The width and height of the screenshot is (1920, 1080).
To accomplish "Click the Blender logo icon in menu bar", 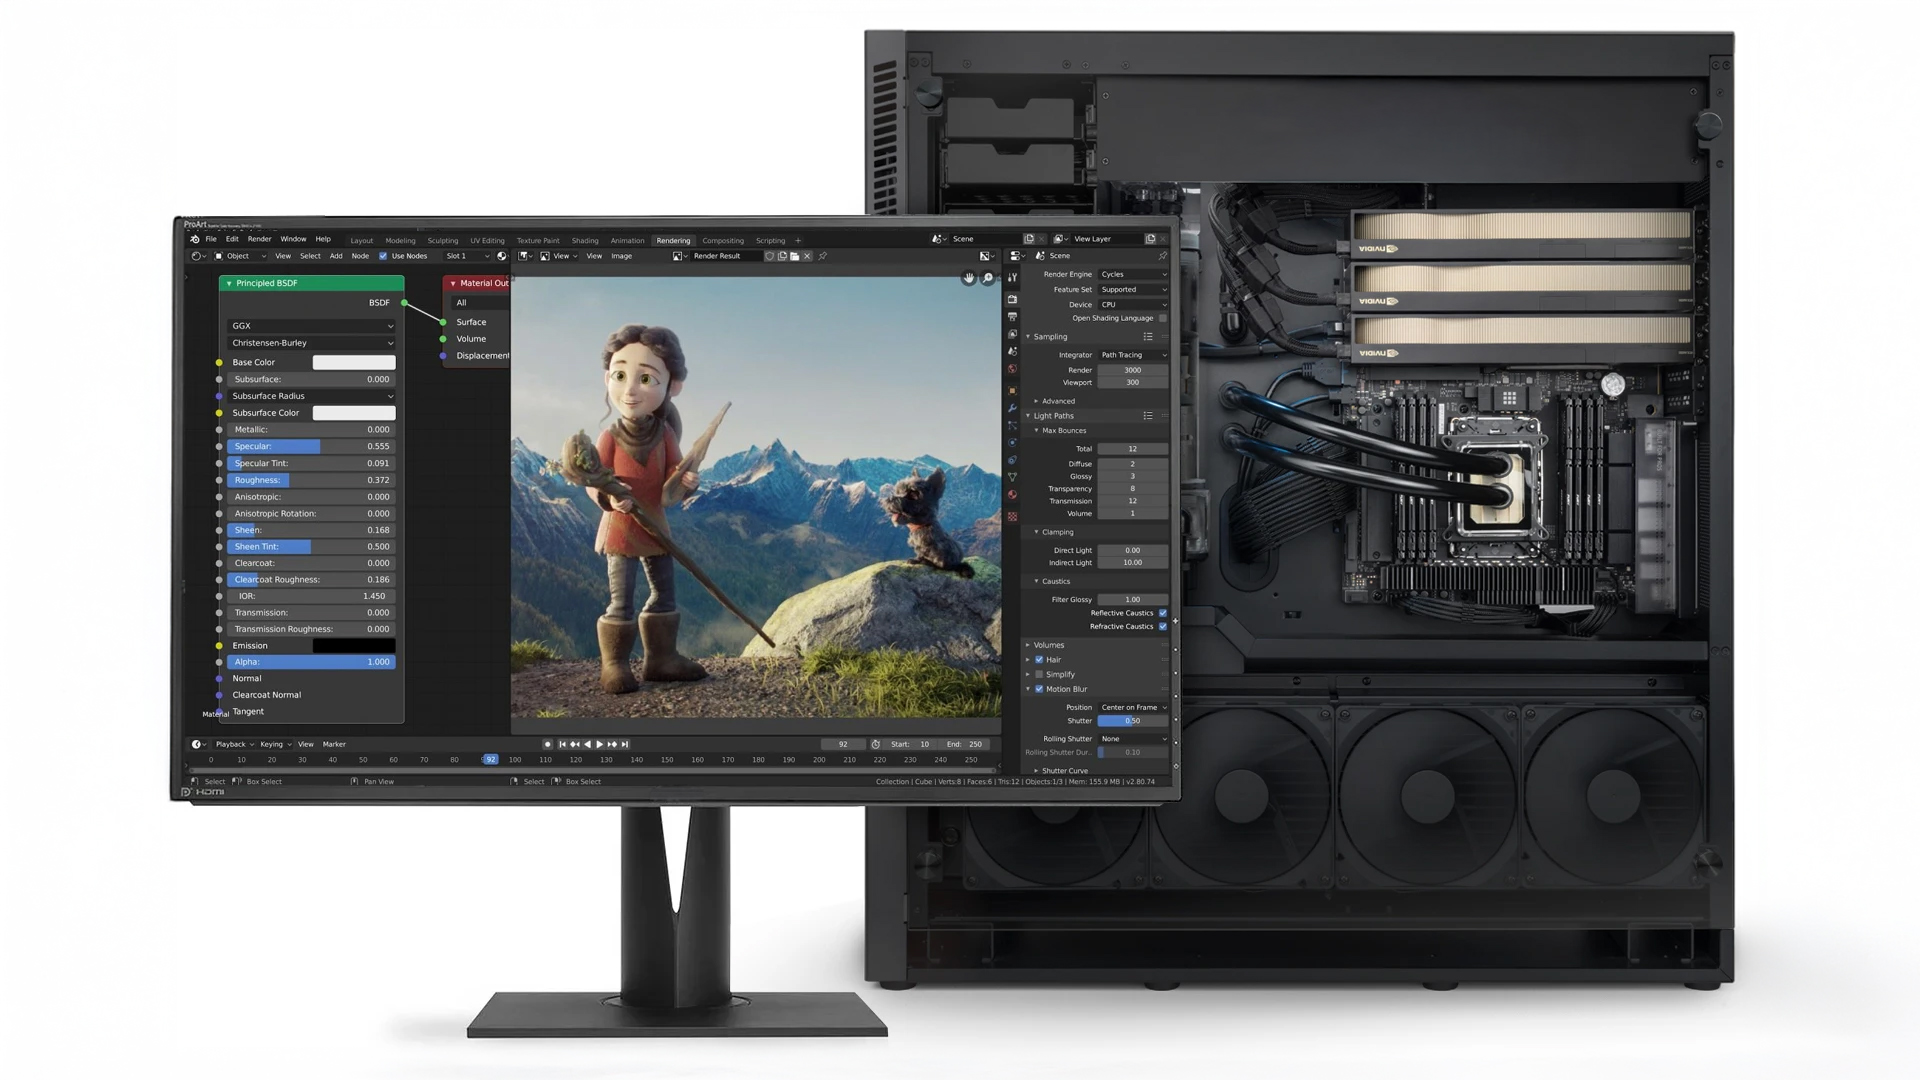I will tap(195, 239).
